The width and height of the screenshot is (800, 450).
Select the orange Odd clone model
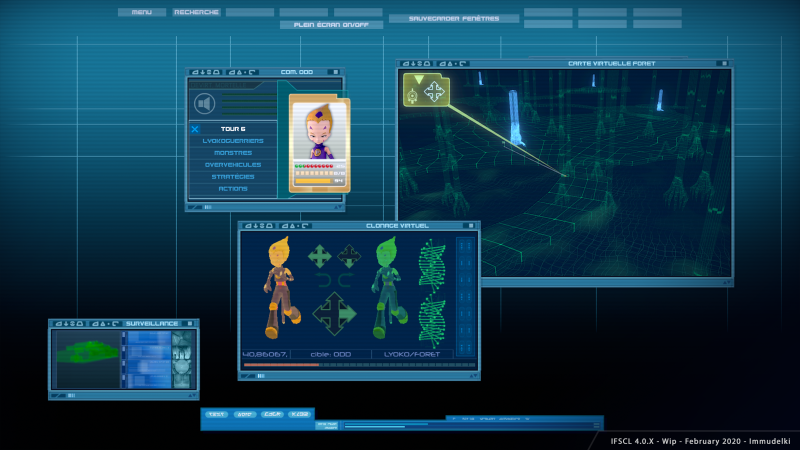(280, 288)
